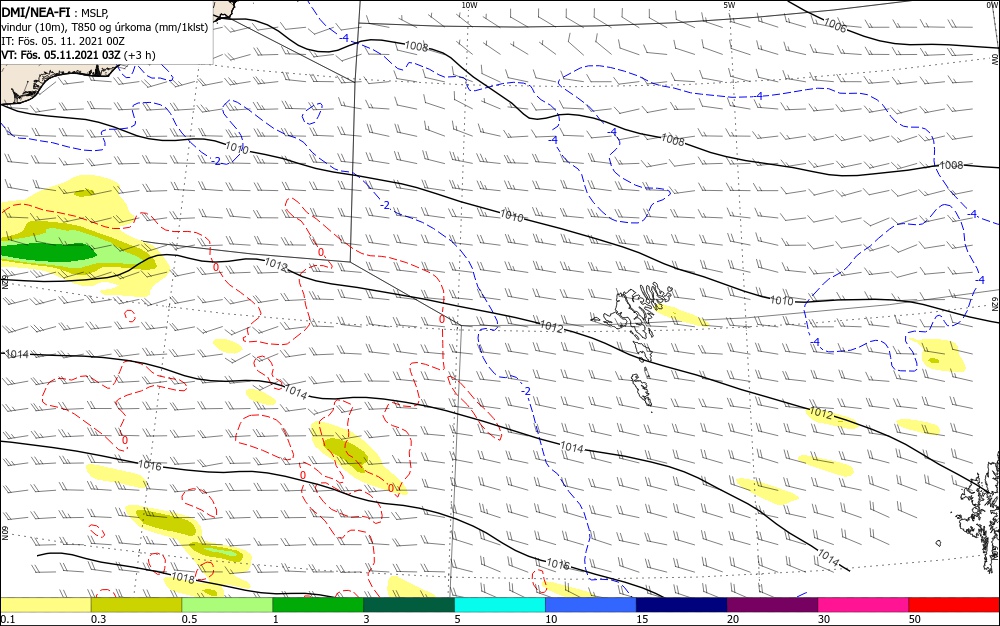1000x626 pixels.
Task: Click the 'DMI/NEA-FI : MSLP,' title text
Action: click(55, 11)
